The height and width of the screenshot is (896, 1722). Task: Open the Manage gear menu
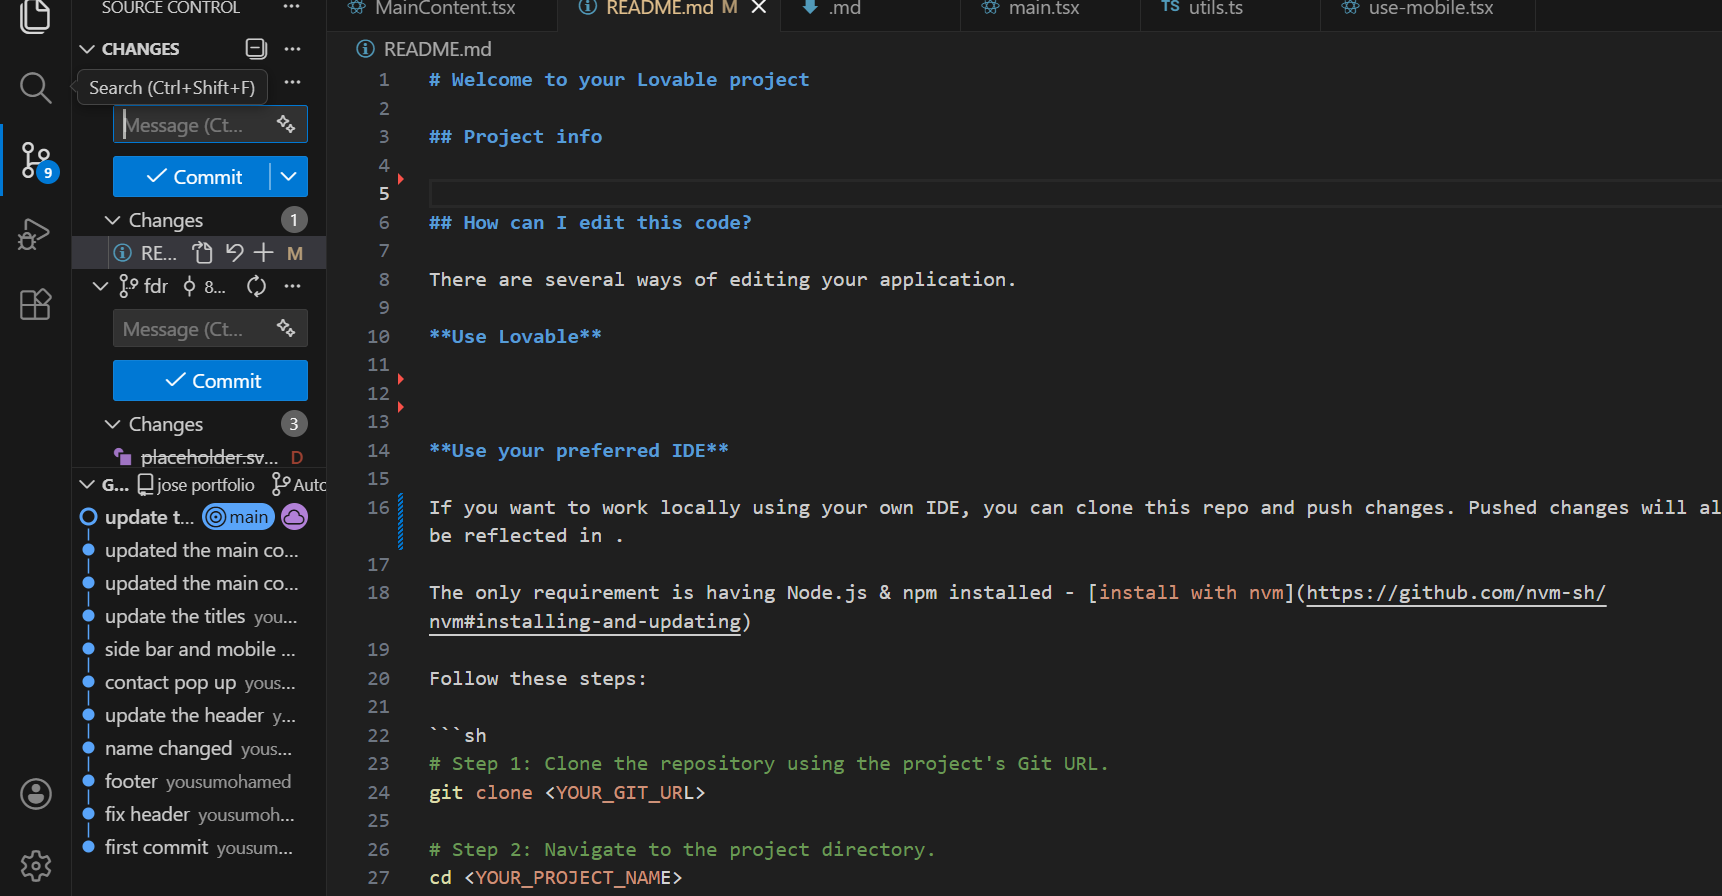[35, 865]
